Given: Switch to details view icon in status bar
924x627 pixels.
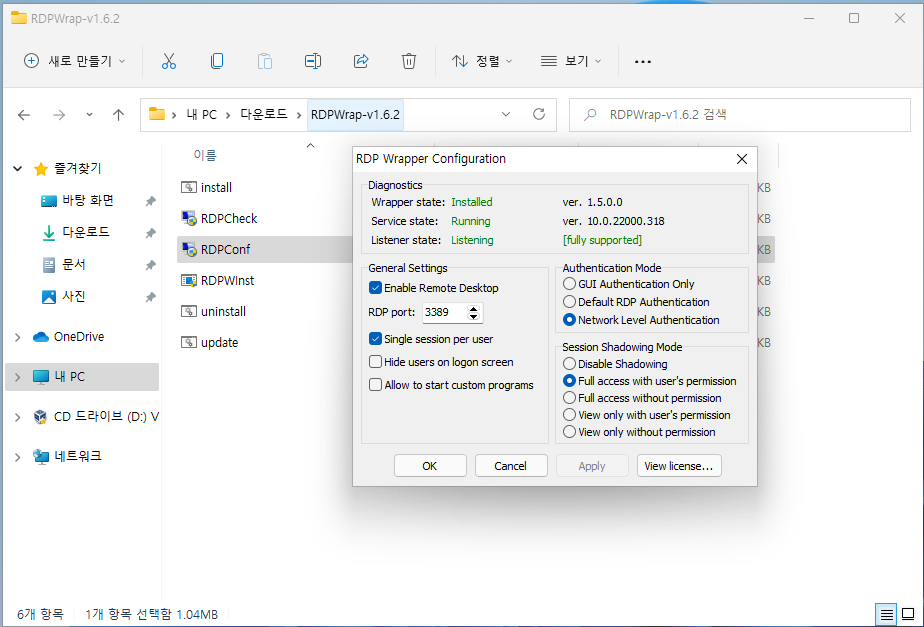Looking at the screenshot, I should coord(887,615).
